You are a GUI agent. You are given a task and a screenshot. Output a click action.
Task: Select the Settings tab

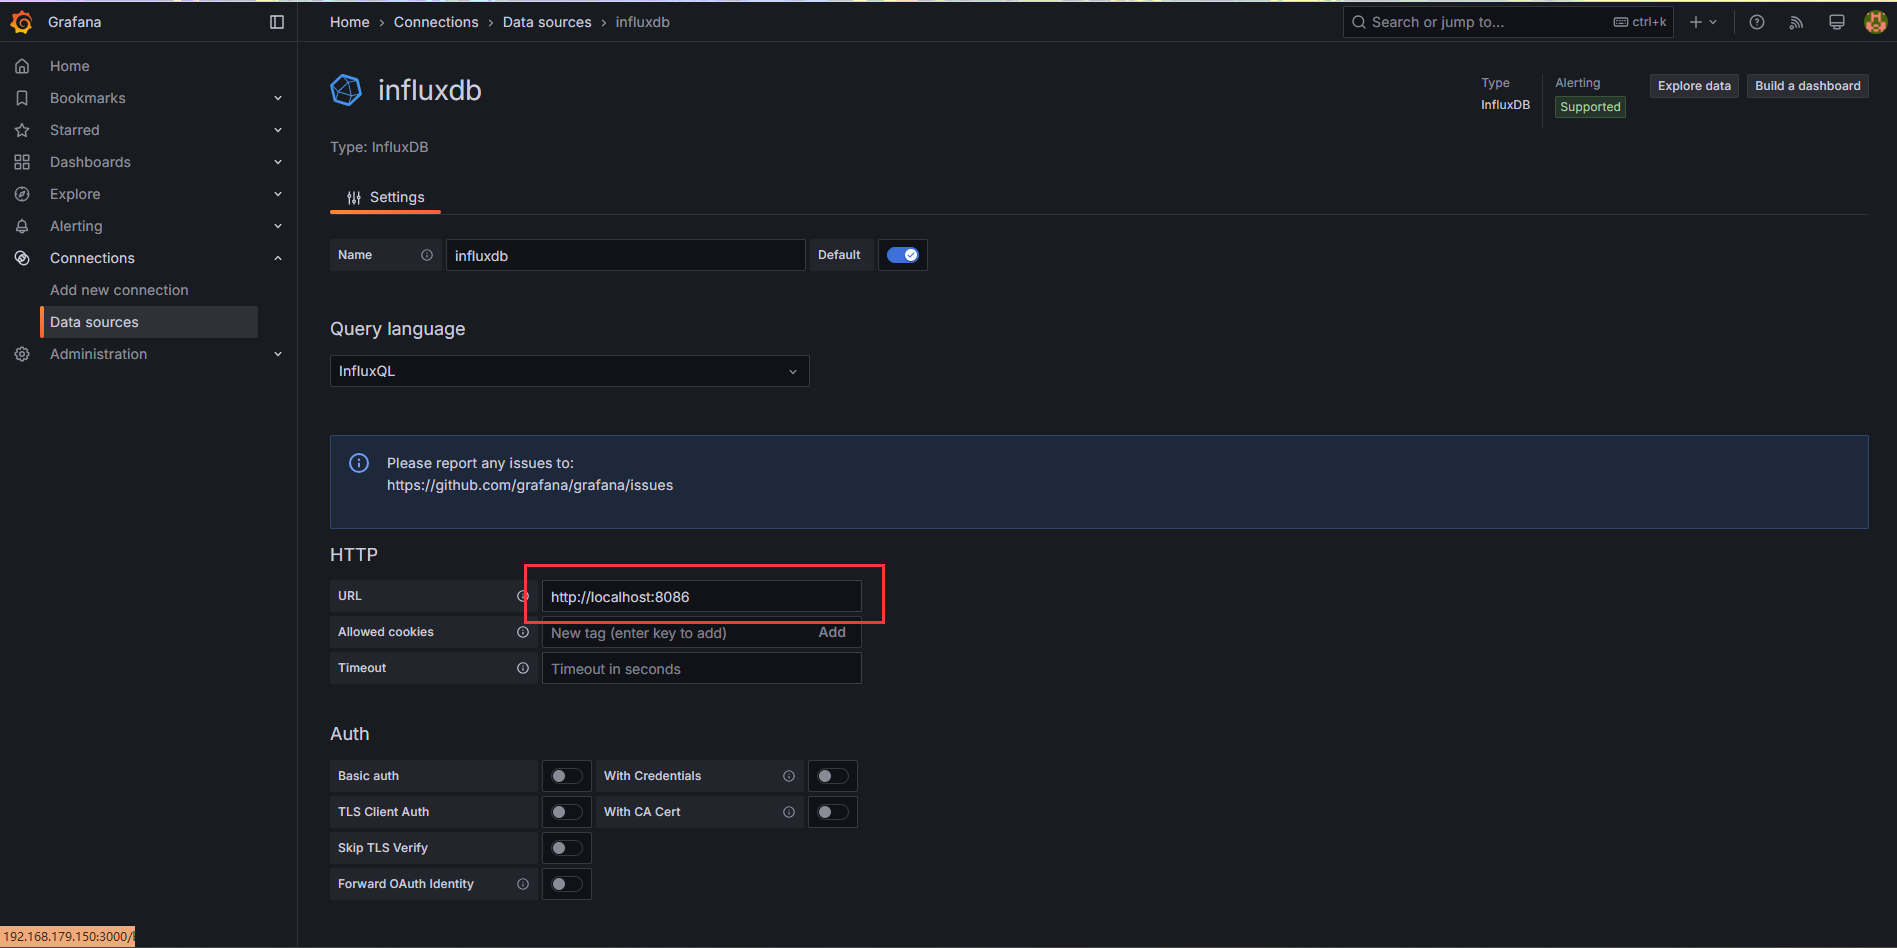[x=386, y=197]
